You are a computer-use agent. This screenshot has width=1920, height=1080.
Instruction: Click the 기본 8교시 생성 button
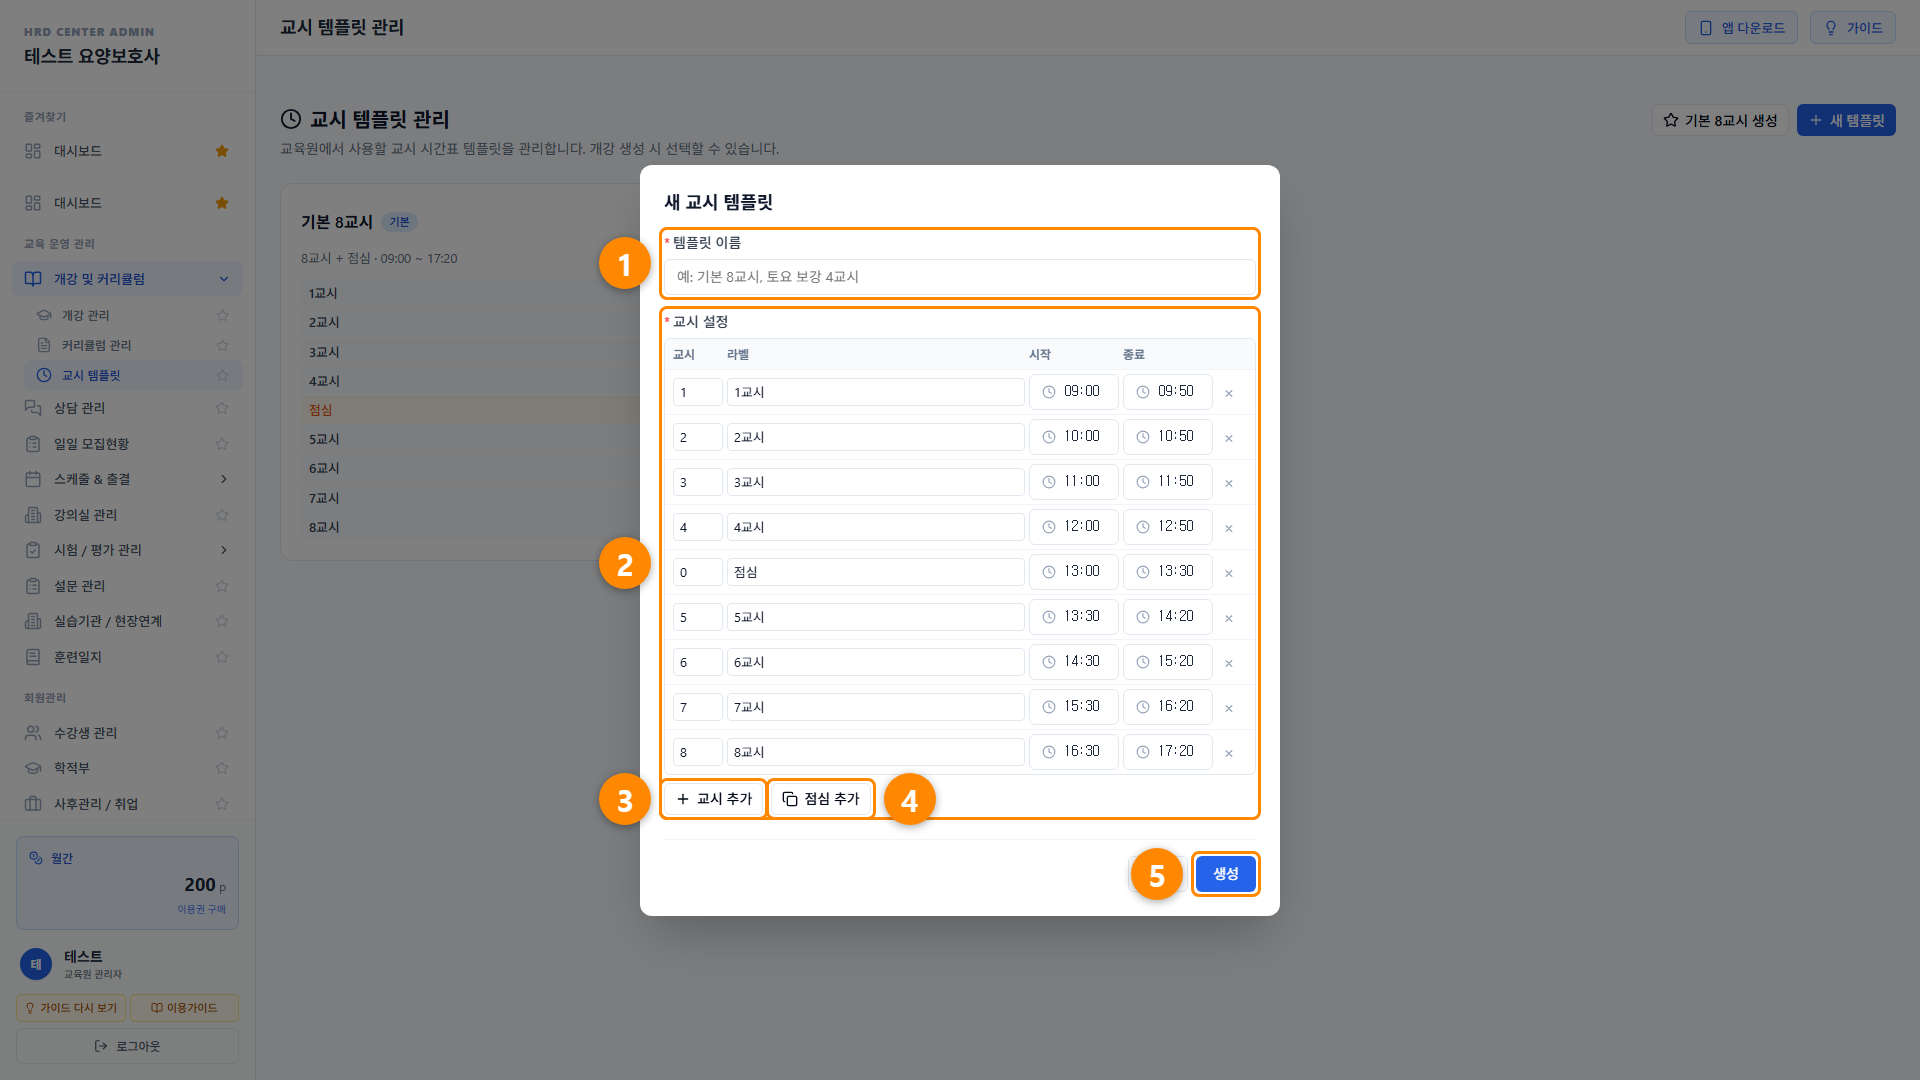[x=1720, y=120]
